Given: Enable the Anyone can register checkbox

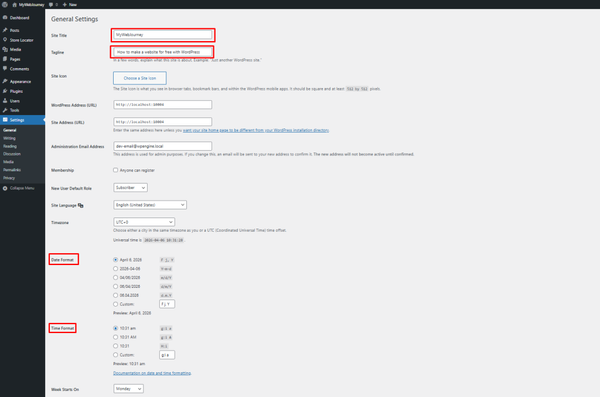Looking at the screenshot, I should tap(116, 170).
